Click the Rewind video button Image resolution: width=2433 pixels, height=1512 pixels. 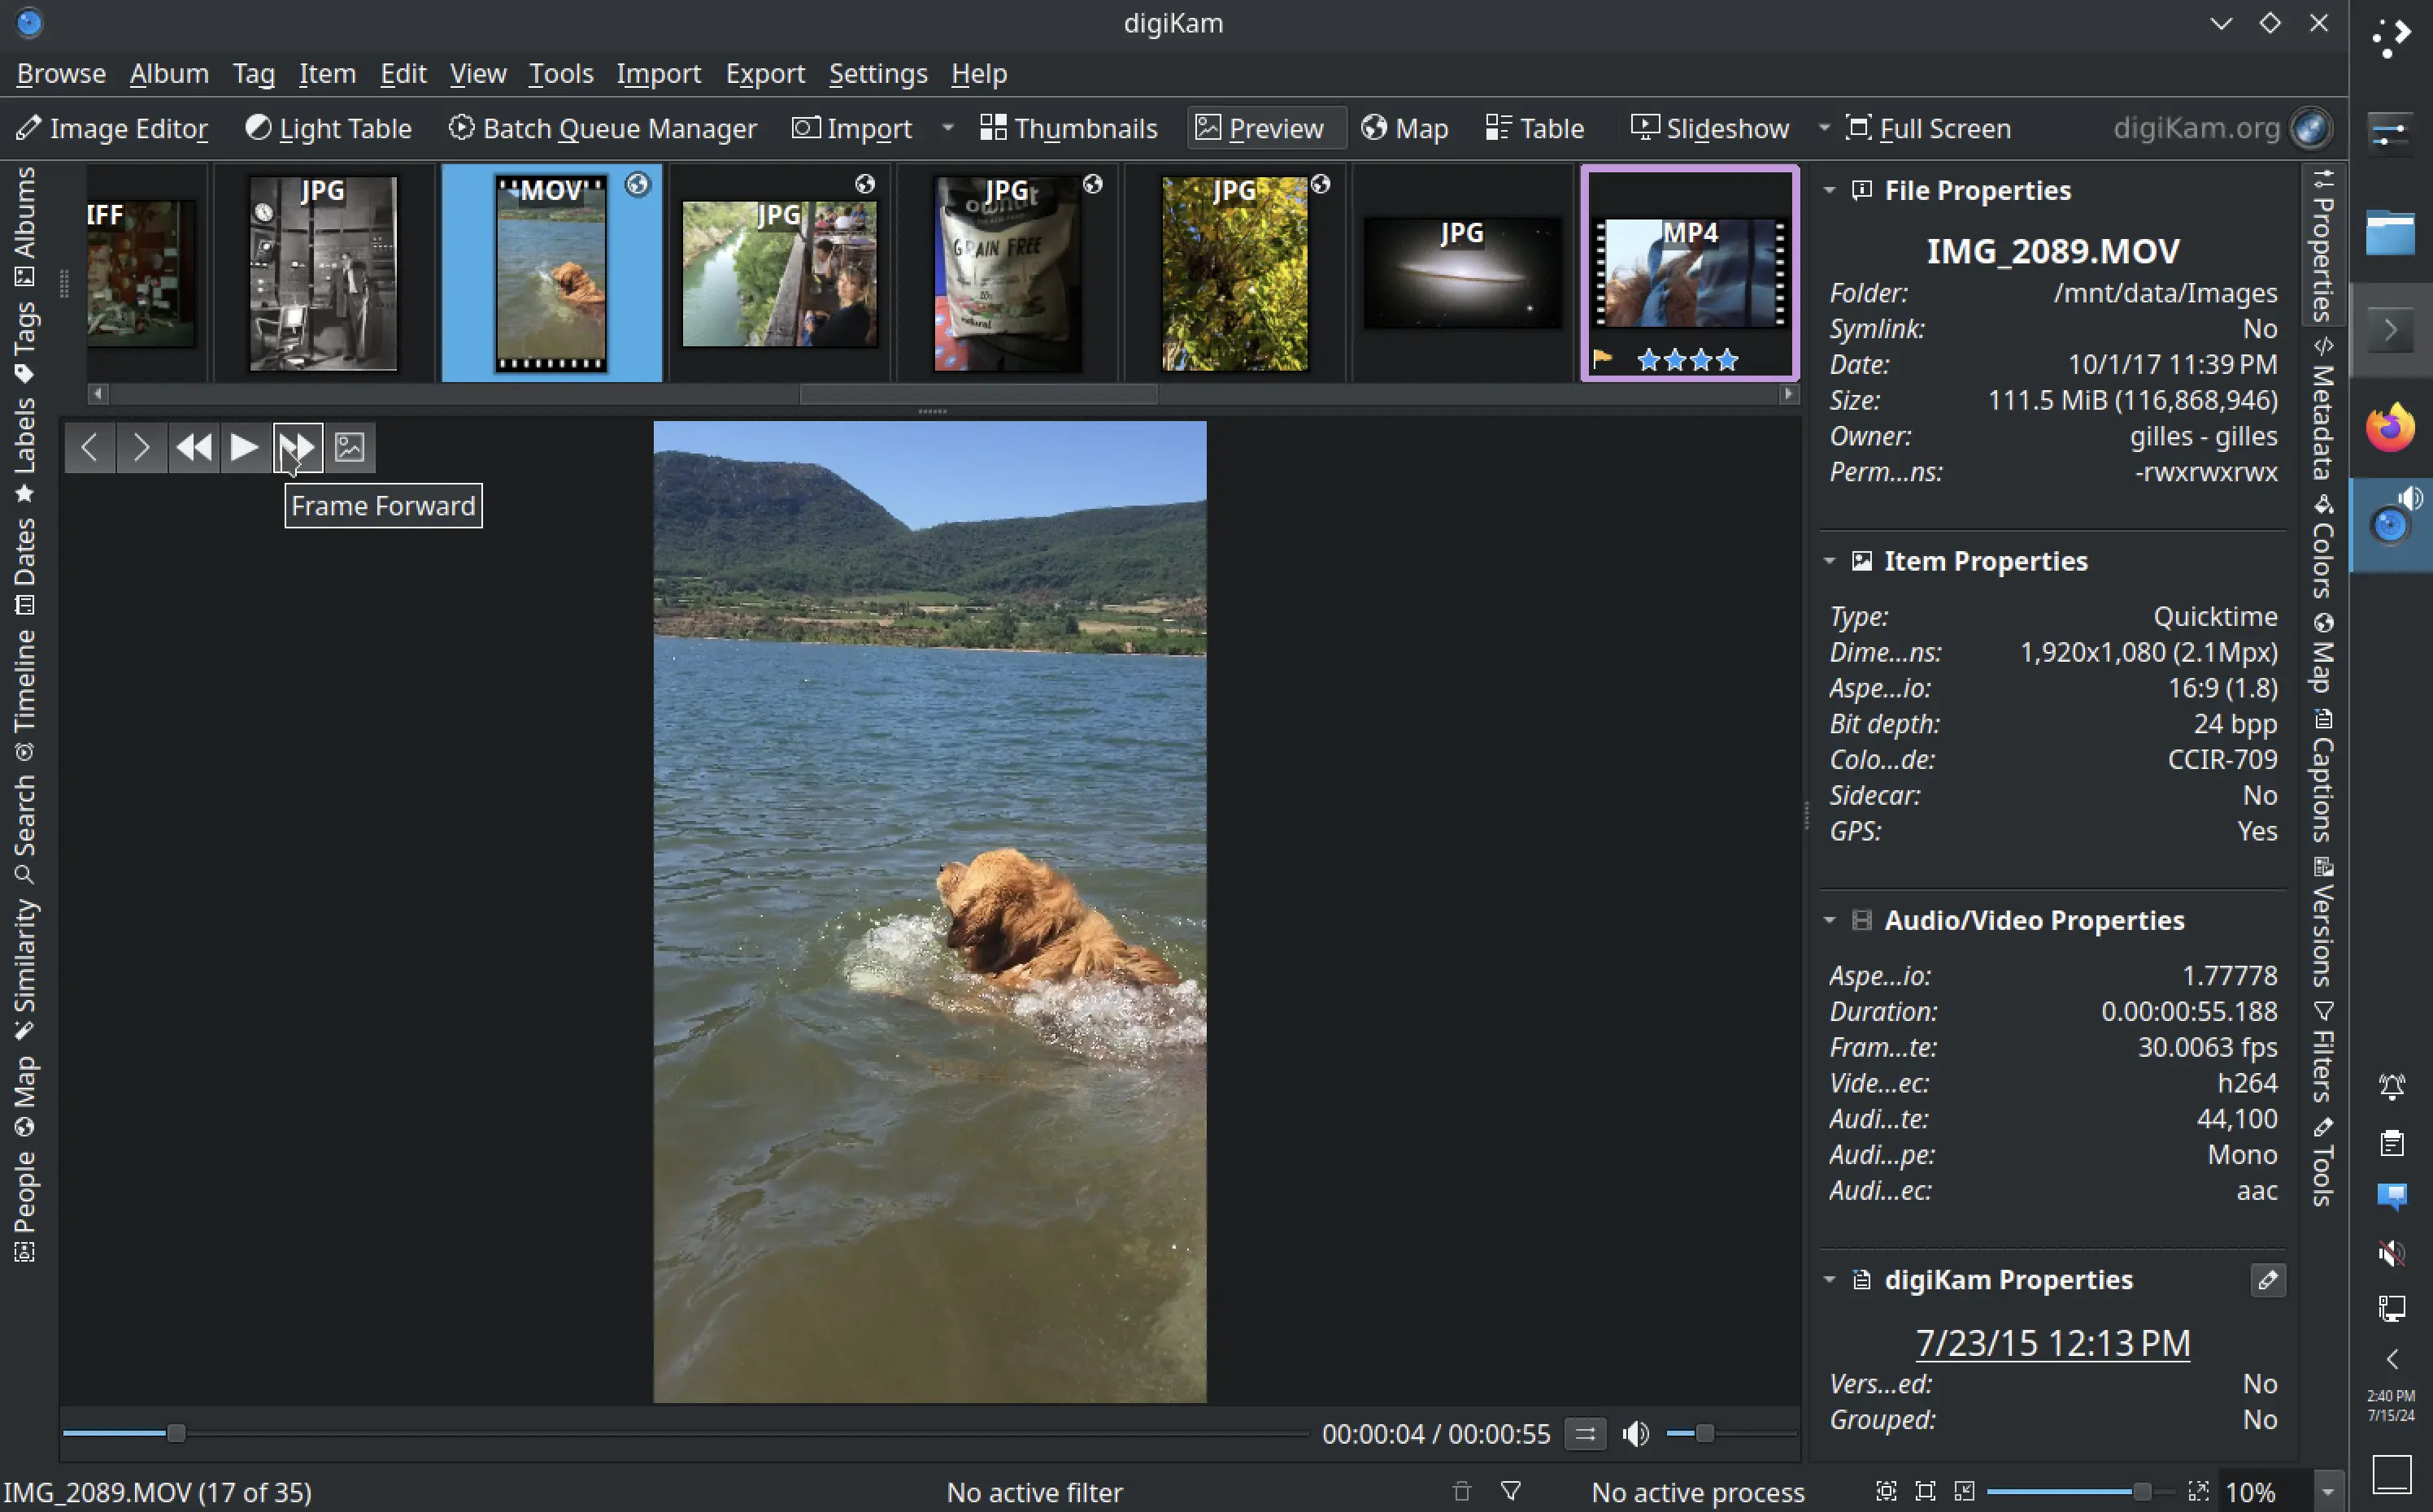point(193,447)
